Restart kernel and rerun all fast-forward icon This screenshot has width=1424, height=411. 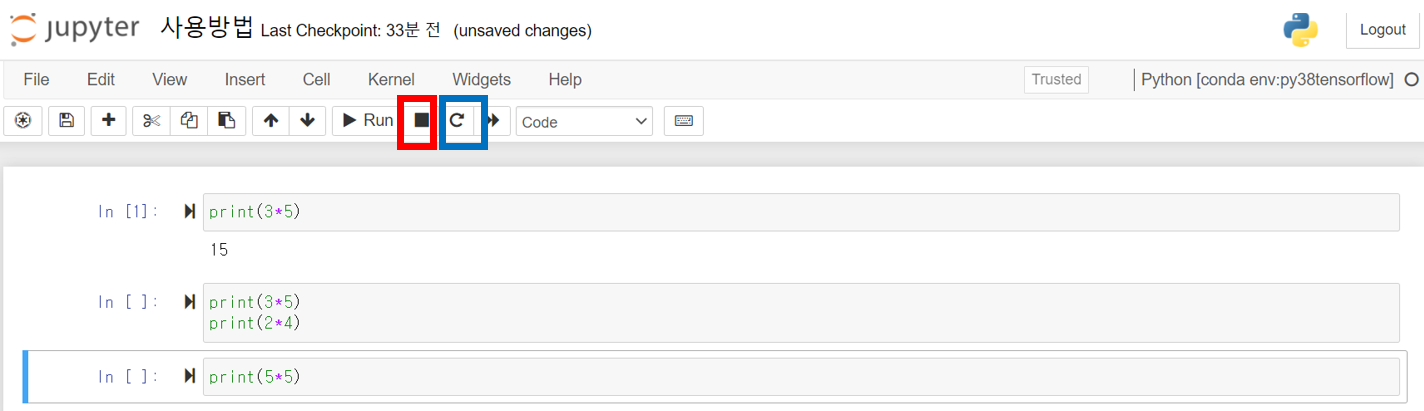pyautogui.click(x=493, y=121)
